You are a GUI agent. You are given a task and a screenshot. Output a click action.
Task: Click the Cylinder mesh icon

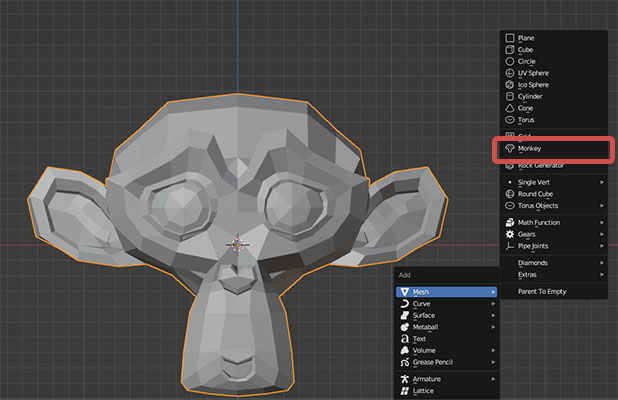[510, 97]
